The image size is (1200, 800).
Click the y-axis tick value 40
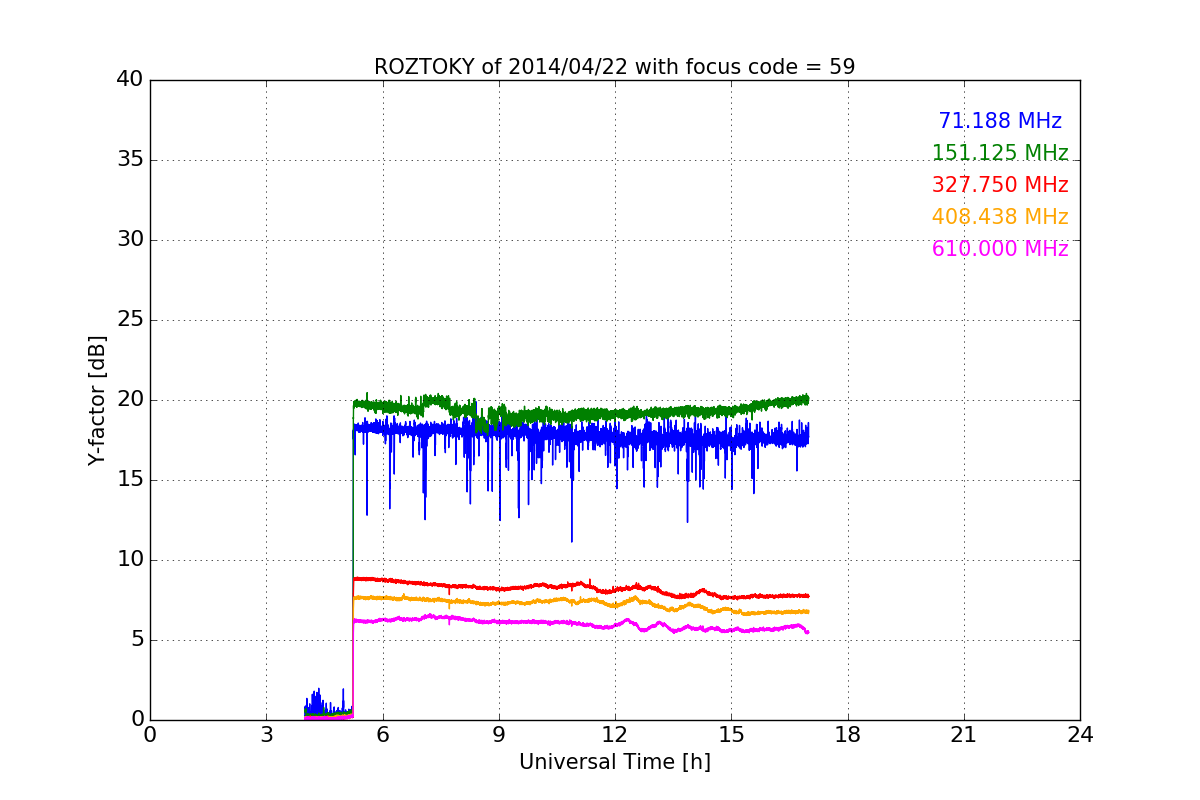coord(129,80)
